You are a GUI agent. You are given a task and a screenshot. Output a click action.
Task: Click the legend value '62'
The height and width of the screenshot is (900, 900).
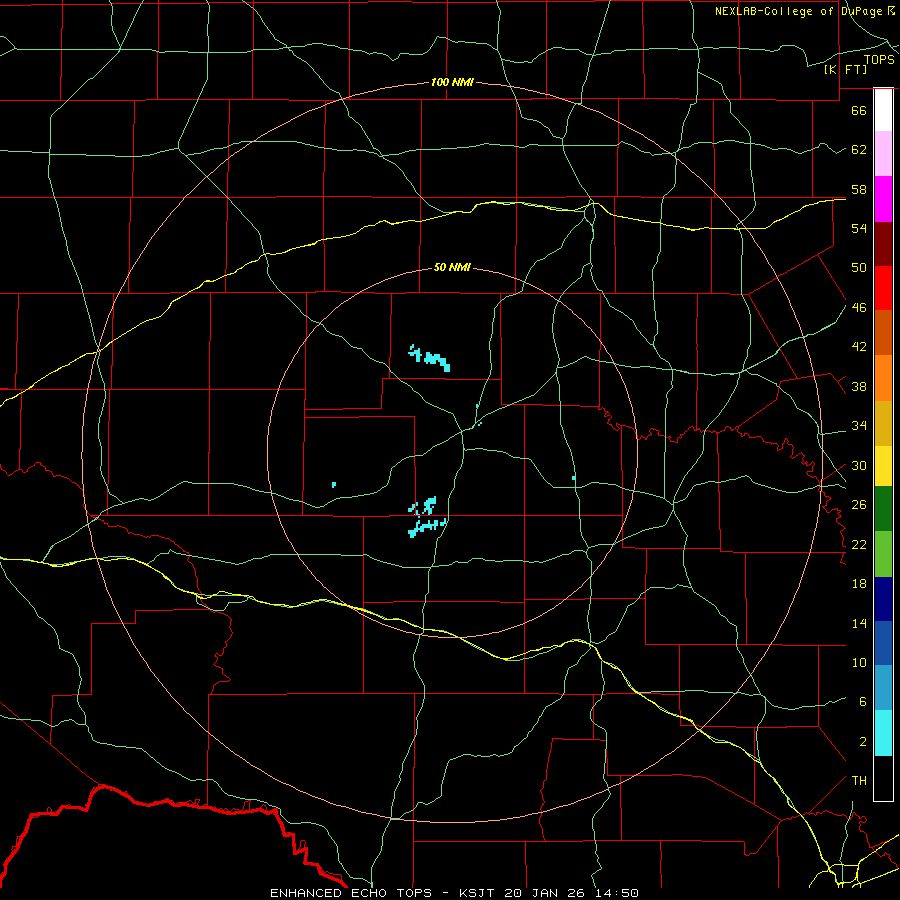tap(859, 150)
